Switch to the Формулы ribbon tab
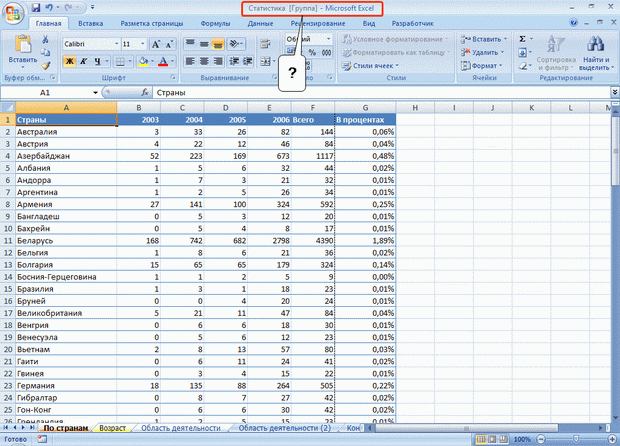The image size is (620, 446). click(215, 23)
